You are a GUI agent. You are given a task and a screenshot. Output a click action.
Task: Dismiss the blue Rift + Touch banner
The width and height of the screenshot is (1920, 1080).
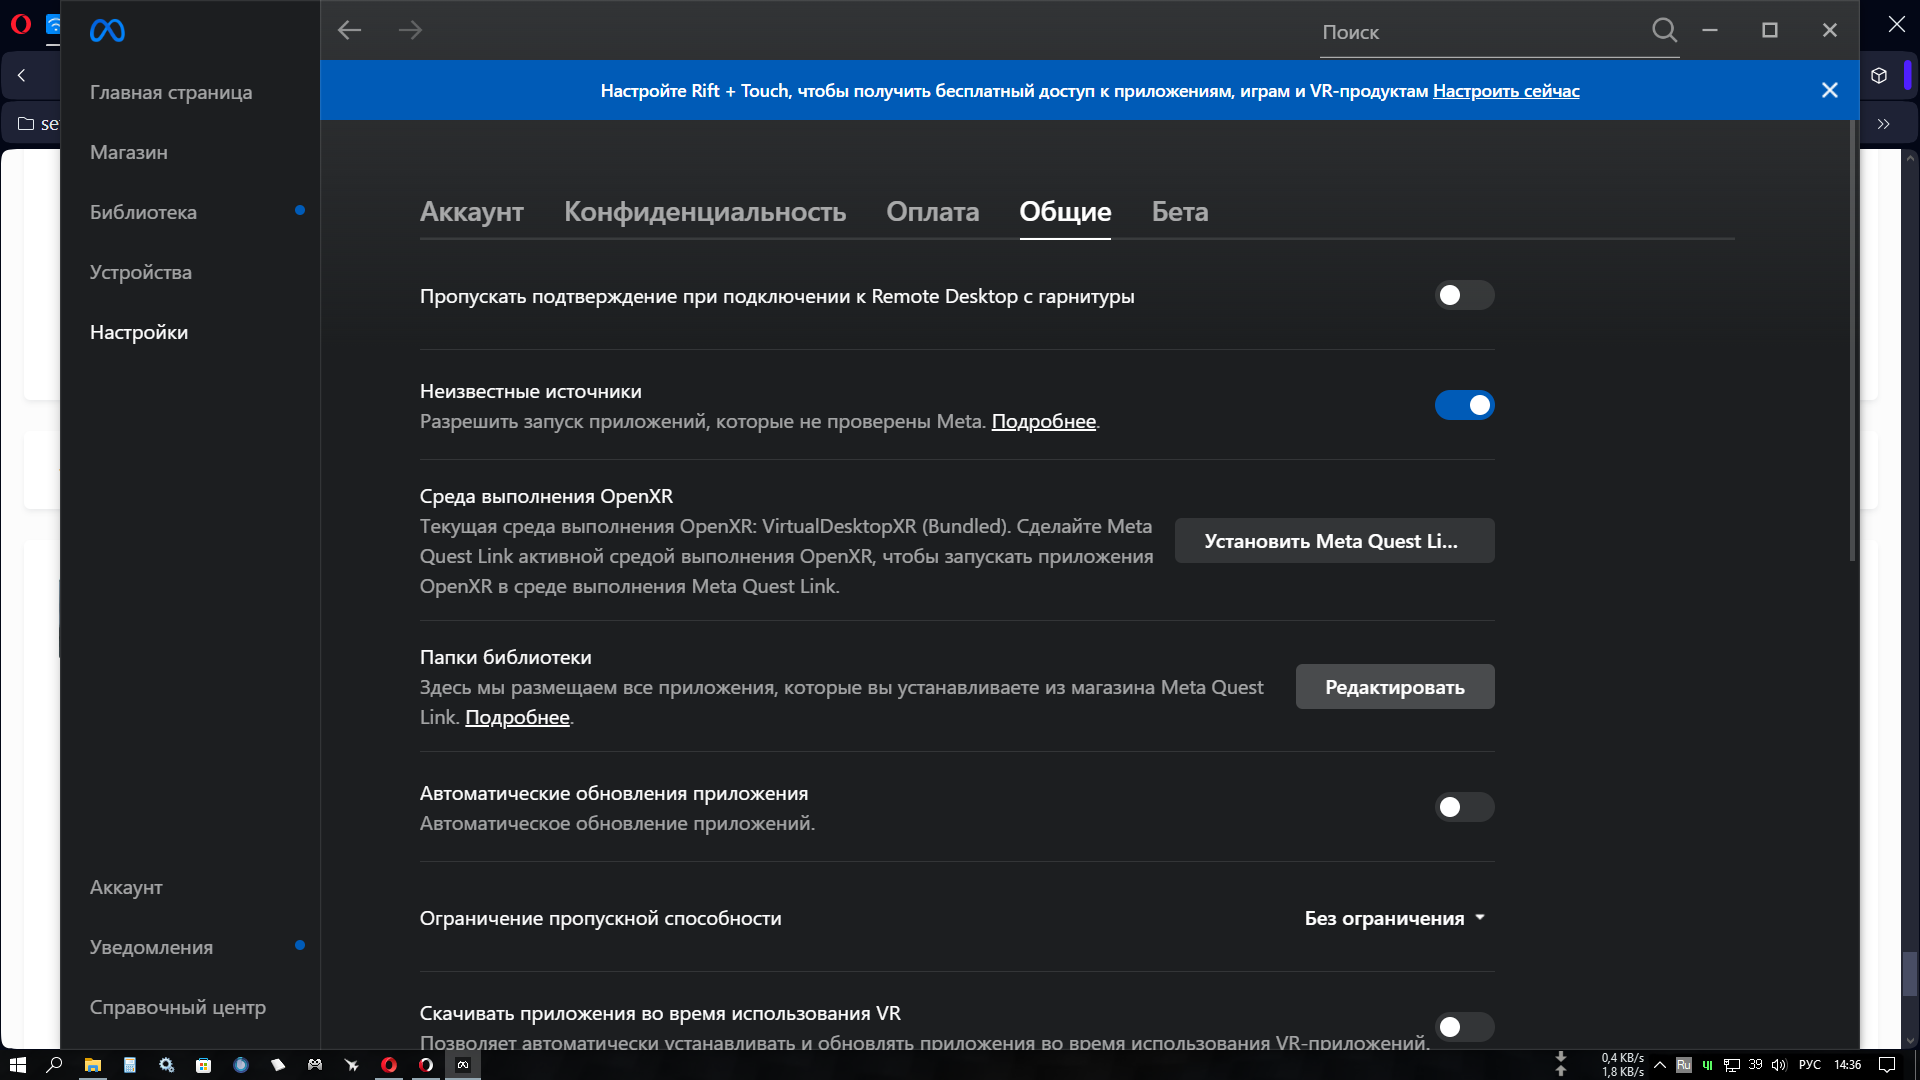1830,90
